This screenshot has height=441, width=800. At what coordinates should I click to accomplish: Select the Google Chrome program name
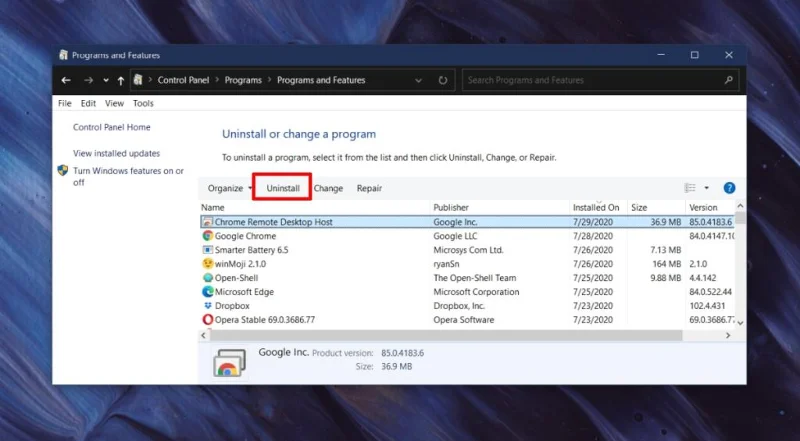[245, 236]
